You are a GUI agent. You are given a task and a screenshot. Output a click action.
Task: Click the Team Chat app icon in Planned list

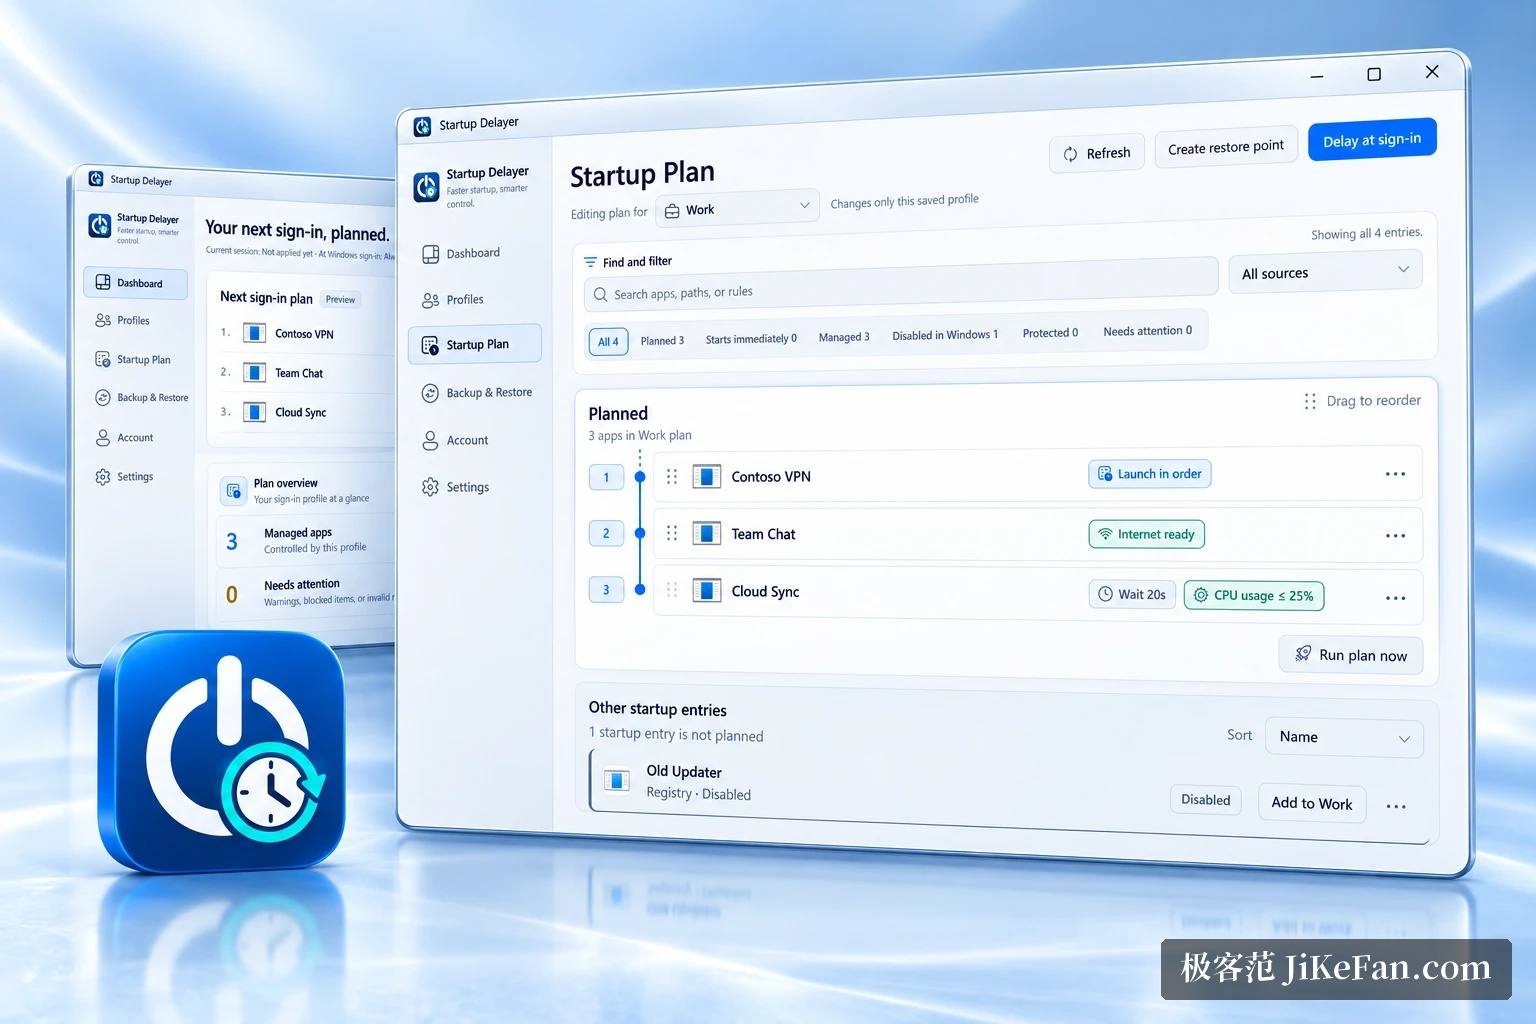coord(707,534)
